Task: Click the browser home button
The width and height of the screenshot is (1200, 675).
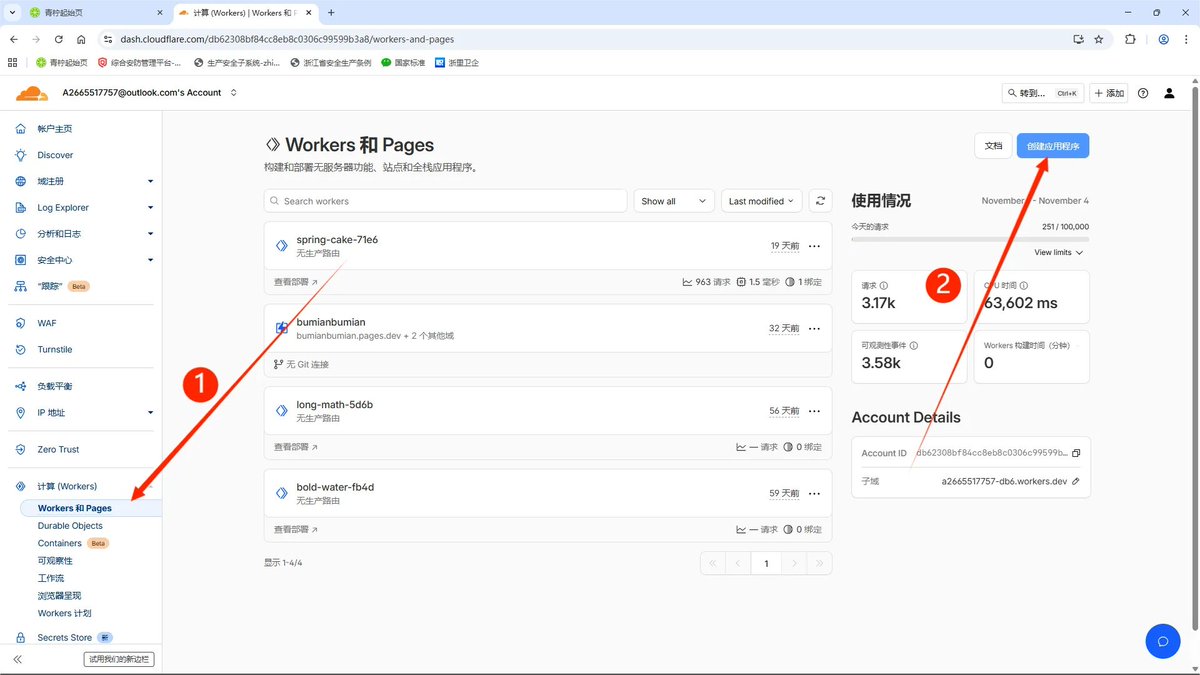Action: pos(81,39)
